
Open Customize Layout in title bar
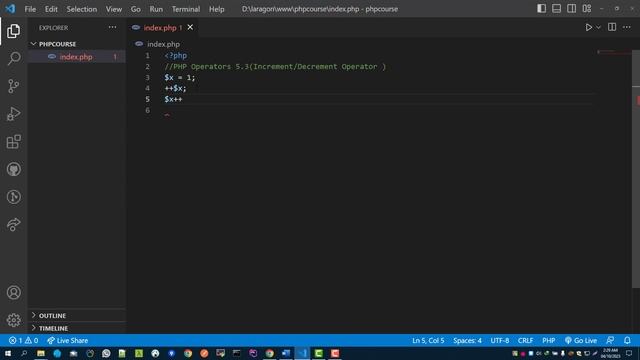(x=587, y=9)
